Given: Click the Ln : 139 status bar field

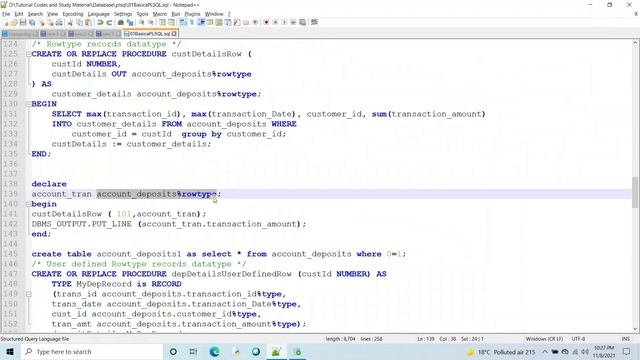Looking at the screenshot, I should tap(426, 339).
